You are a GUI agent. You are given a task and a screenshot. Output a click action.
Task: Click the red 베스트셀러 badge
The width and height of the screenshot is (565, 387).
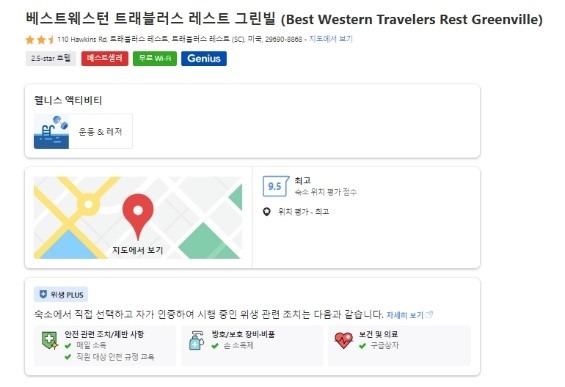[104, 58]
